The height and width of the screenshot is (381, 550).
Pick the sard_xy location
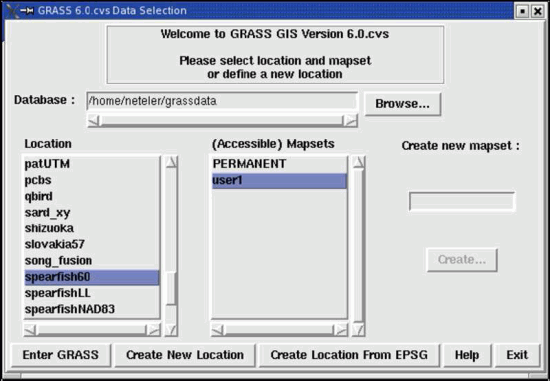point(92,212)
